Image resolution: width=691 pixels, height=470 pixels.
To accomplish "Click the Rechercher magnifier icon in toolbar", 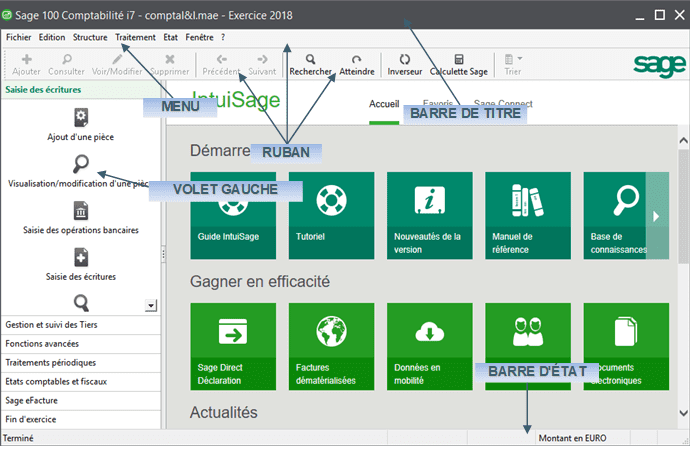I will (311, 60).
